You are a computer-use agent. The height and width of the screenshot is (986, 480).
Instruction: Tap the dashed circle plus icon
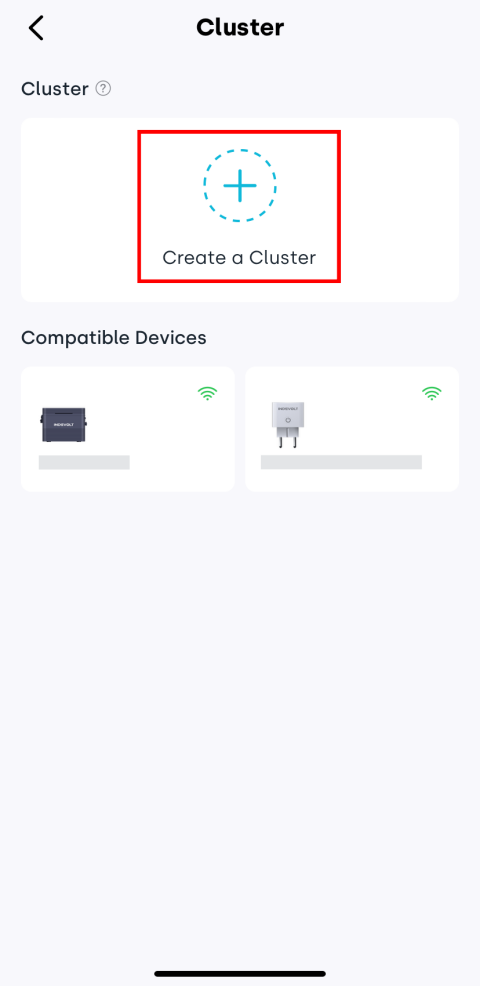(x=240, y=186)
